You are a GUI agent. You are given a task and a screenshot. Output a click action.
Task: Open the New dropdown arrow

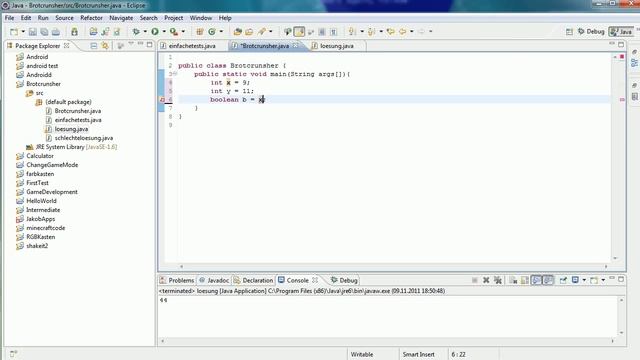(x=23, y=31)
